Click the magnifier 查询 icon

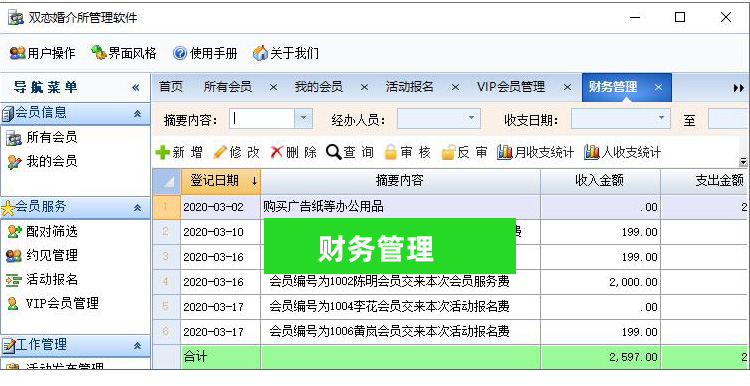coord(333,153)
